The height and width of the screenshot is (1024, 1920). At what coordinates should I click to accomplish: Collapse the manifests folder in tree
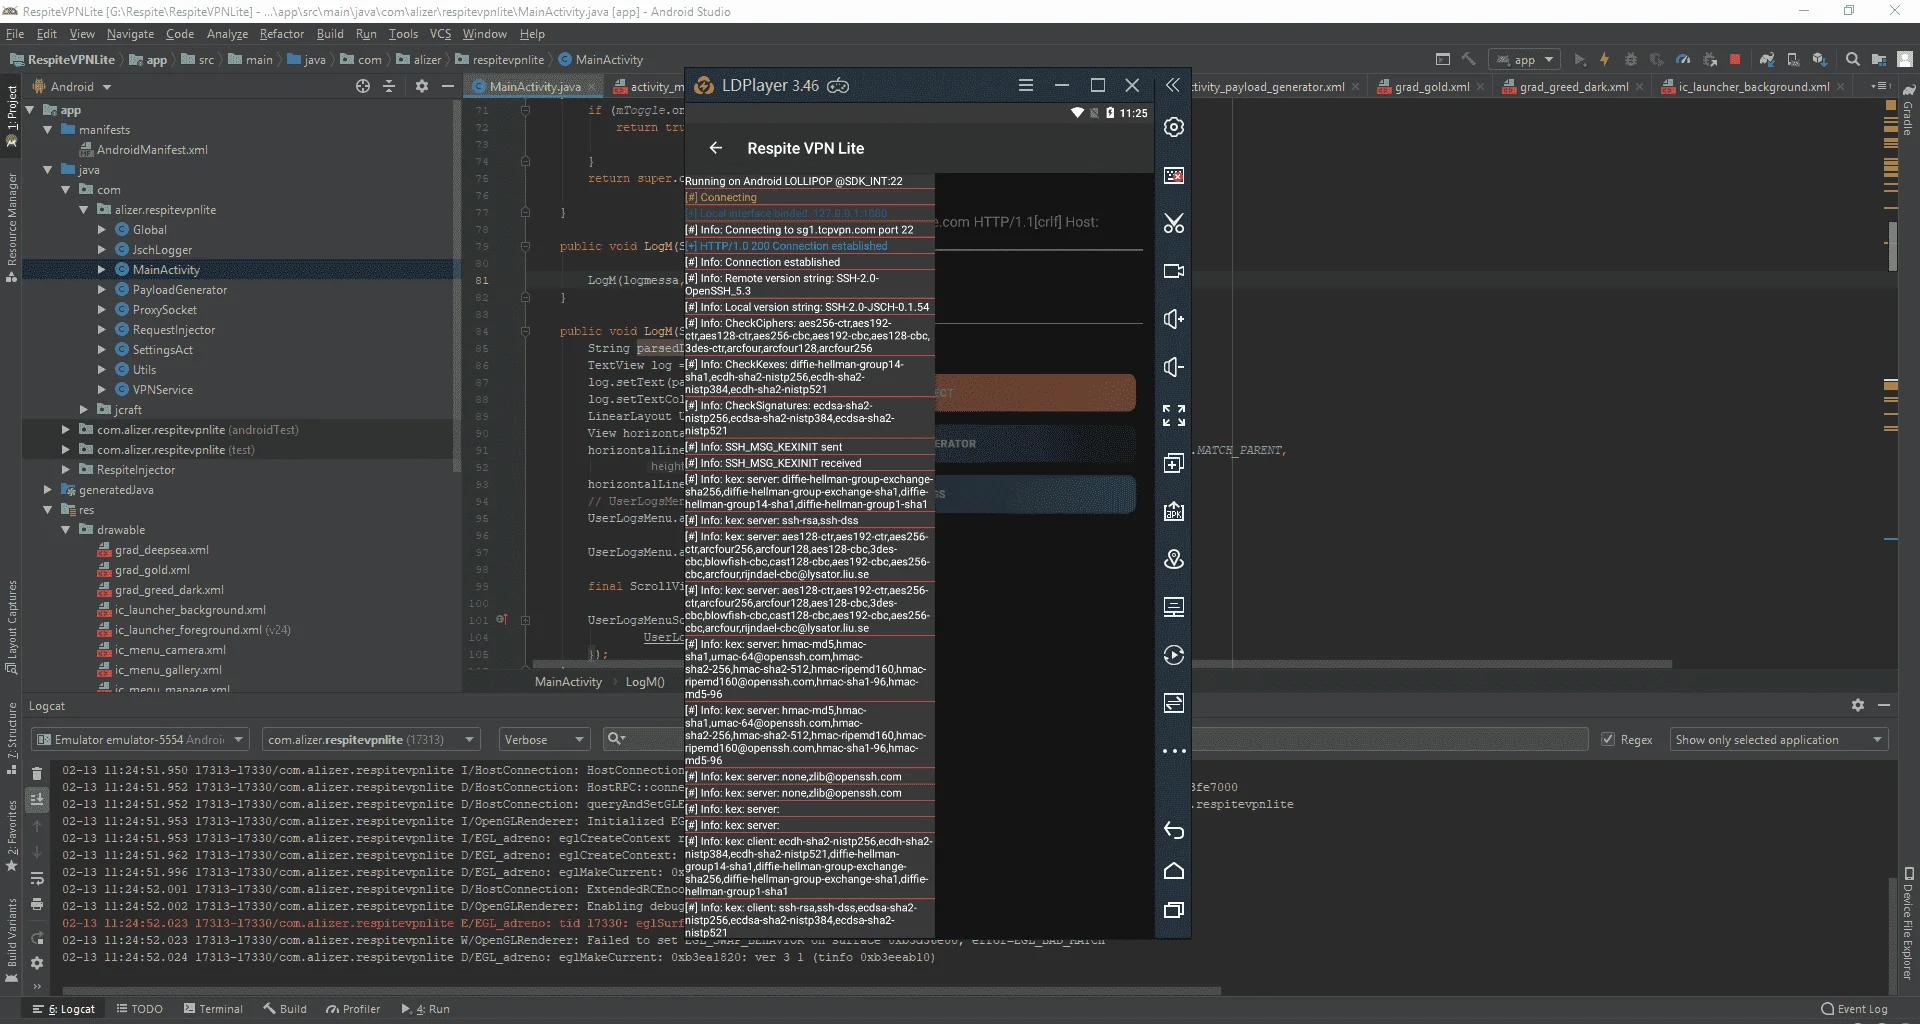tap(47, 130)
